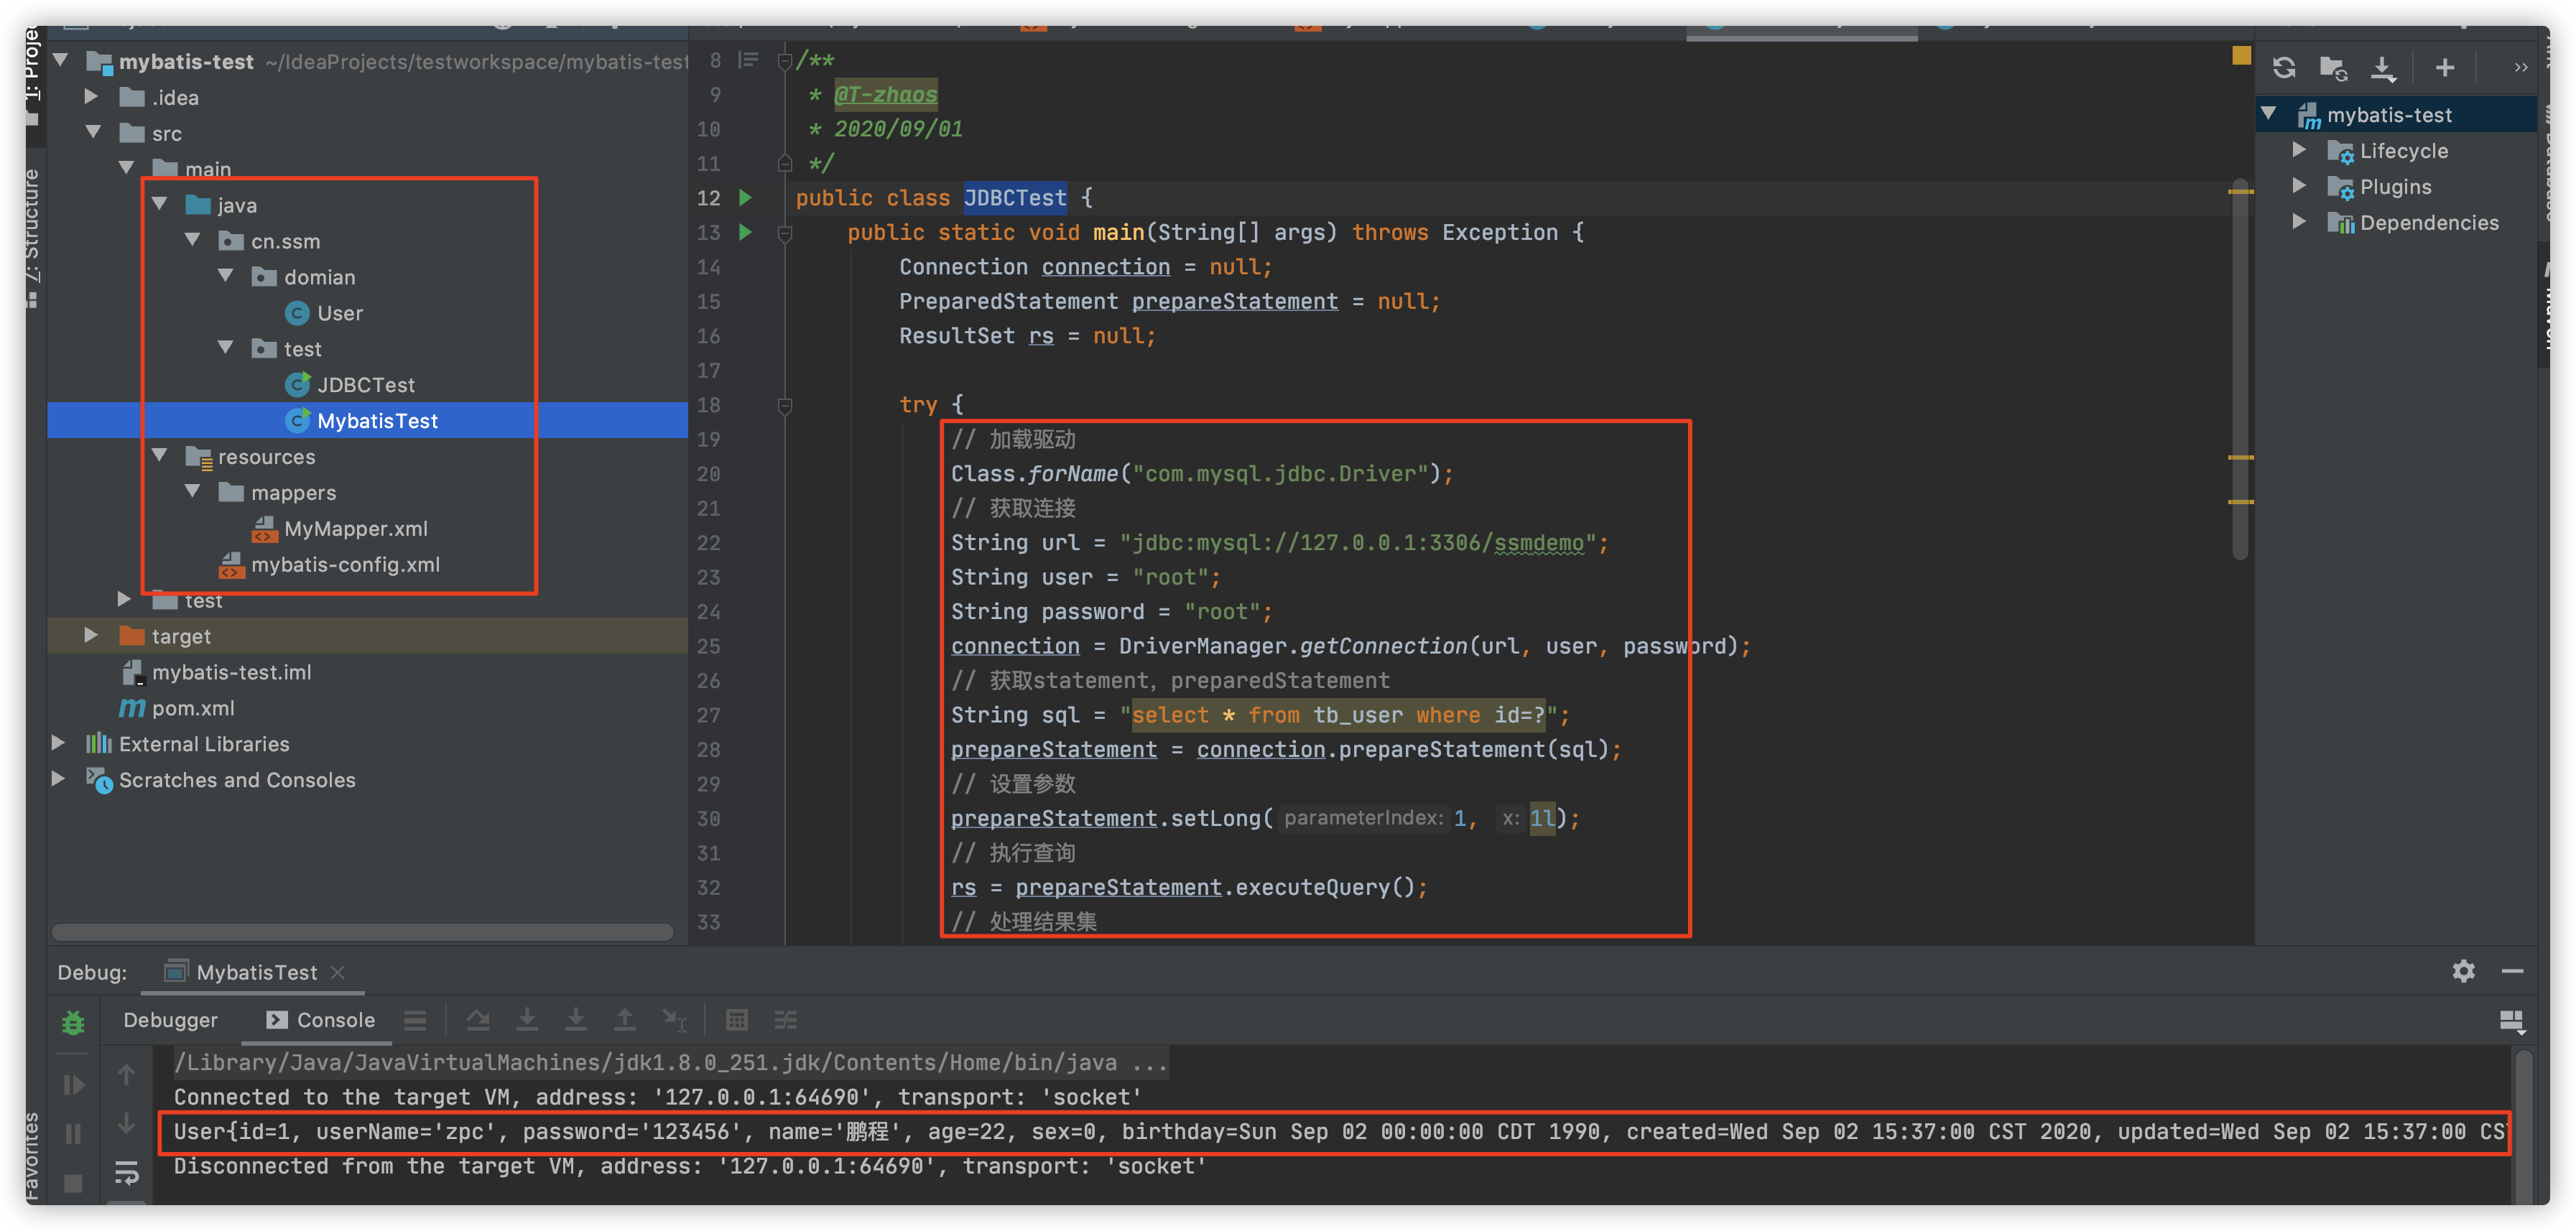Click the project tree horizontal scrollbar

[x=362, y=932]
